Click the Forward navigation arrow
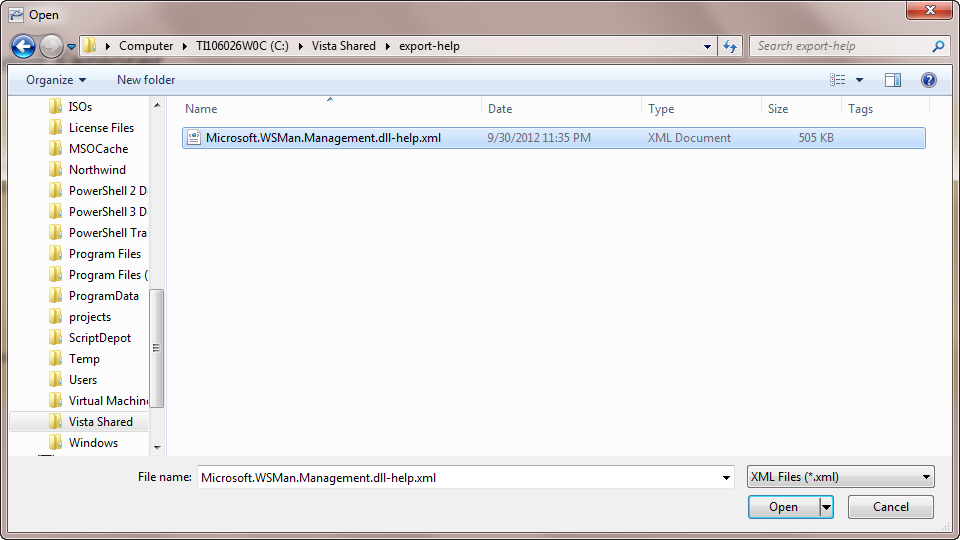The height and width of the screenshot is (540, 960). [x=51, y=46]
